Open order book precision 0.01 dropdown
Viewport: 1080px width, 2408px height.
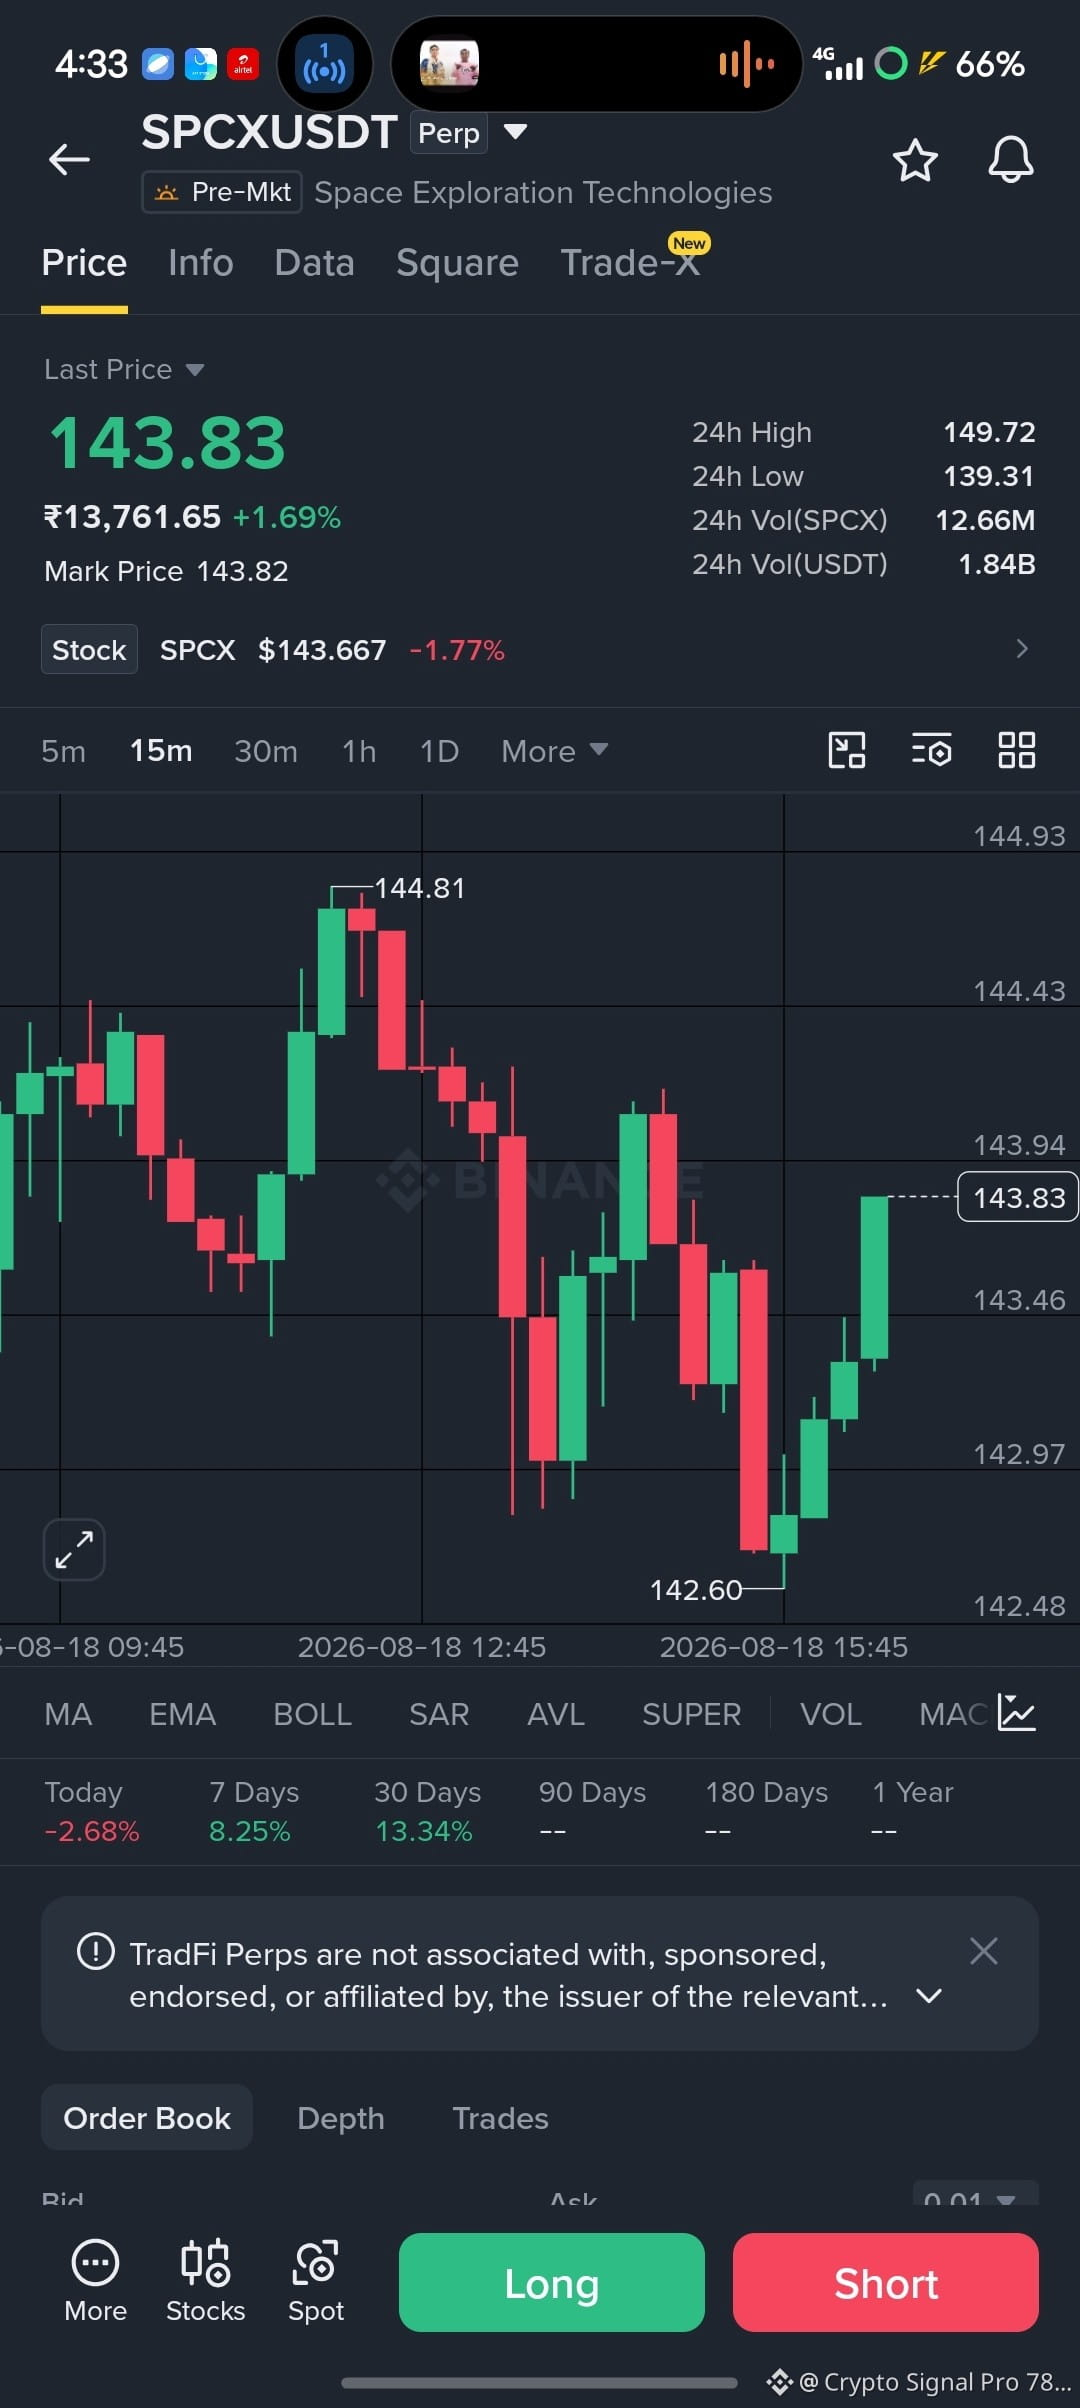pyautogui.click(x=976, y=2194)
